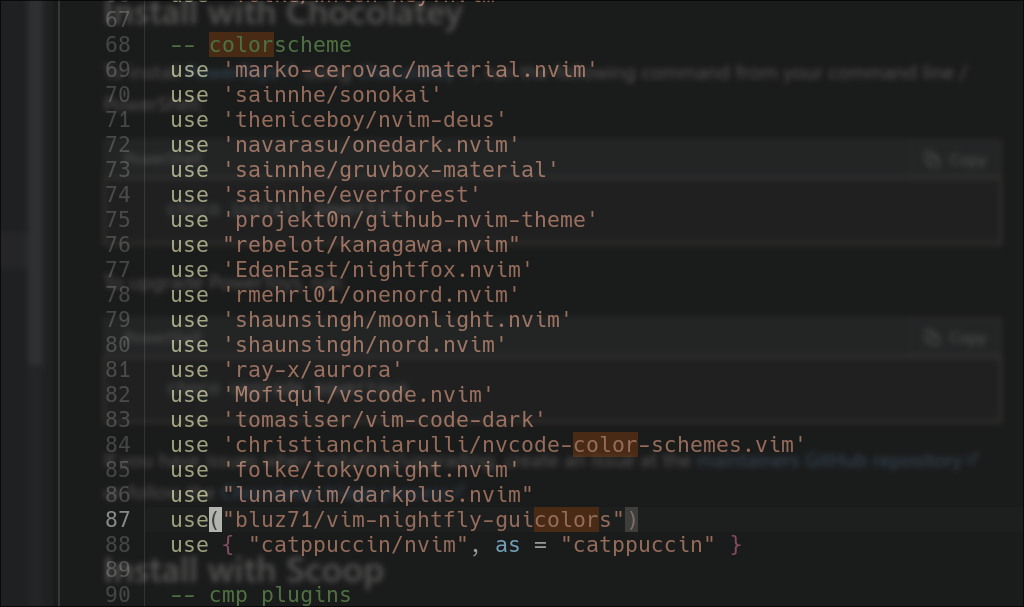The image size is (1024, 607).
Task: Click the 'christianchiarulli/nvcode-color-schemes.vim' string
Action: click(514, 444)
